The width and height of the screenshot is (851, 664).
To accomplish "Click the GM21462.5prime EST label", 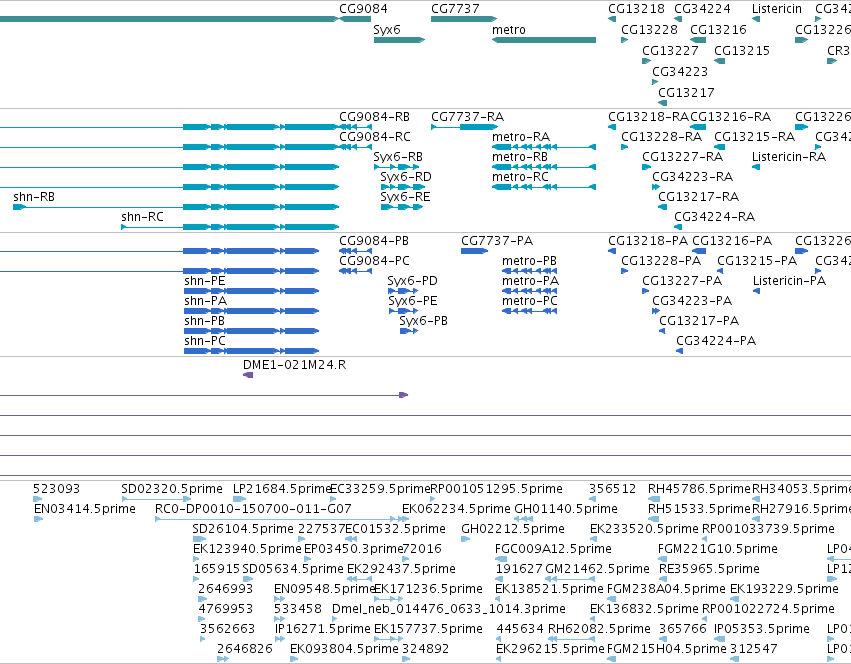I will 597,570.
